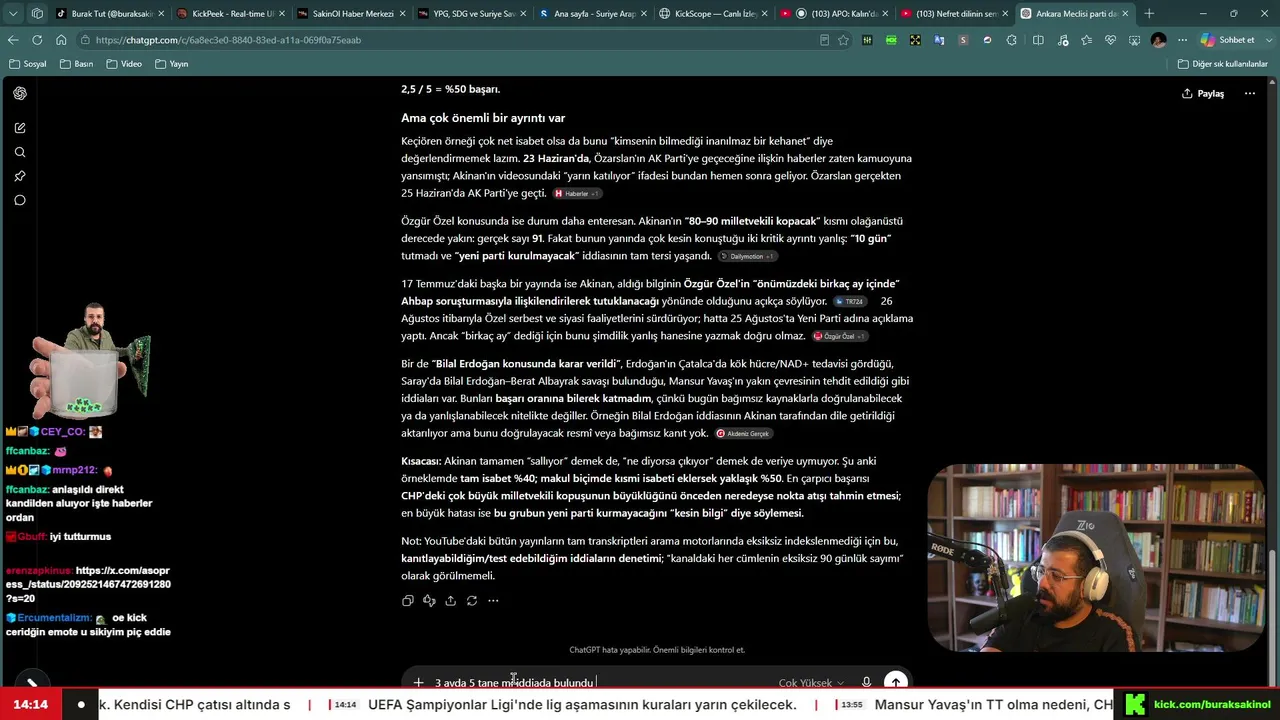Click the streamer webcam video overlay
This screenshot has height=720, width=1280.
1094,557
